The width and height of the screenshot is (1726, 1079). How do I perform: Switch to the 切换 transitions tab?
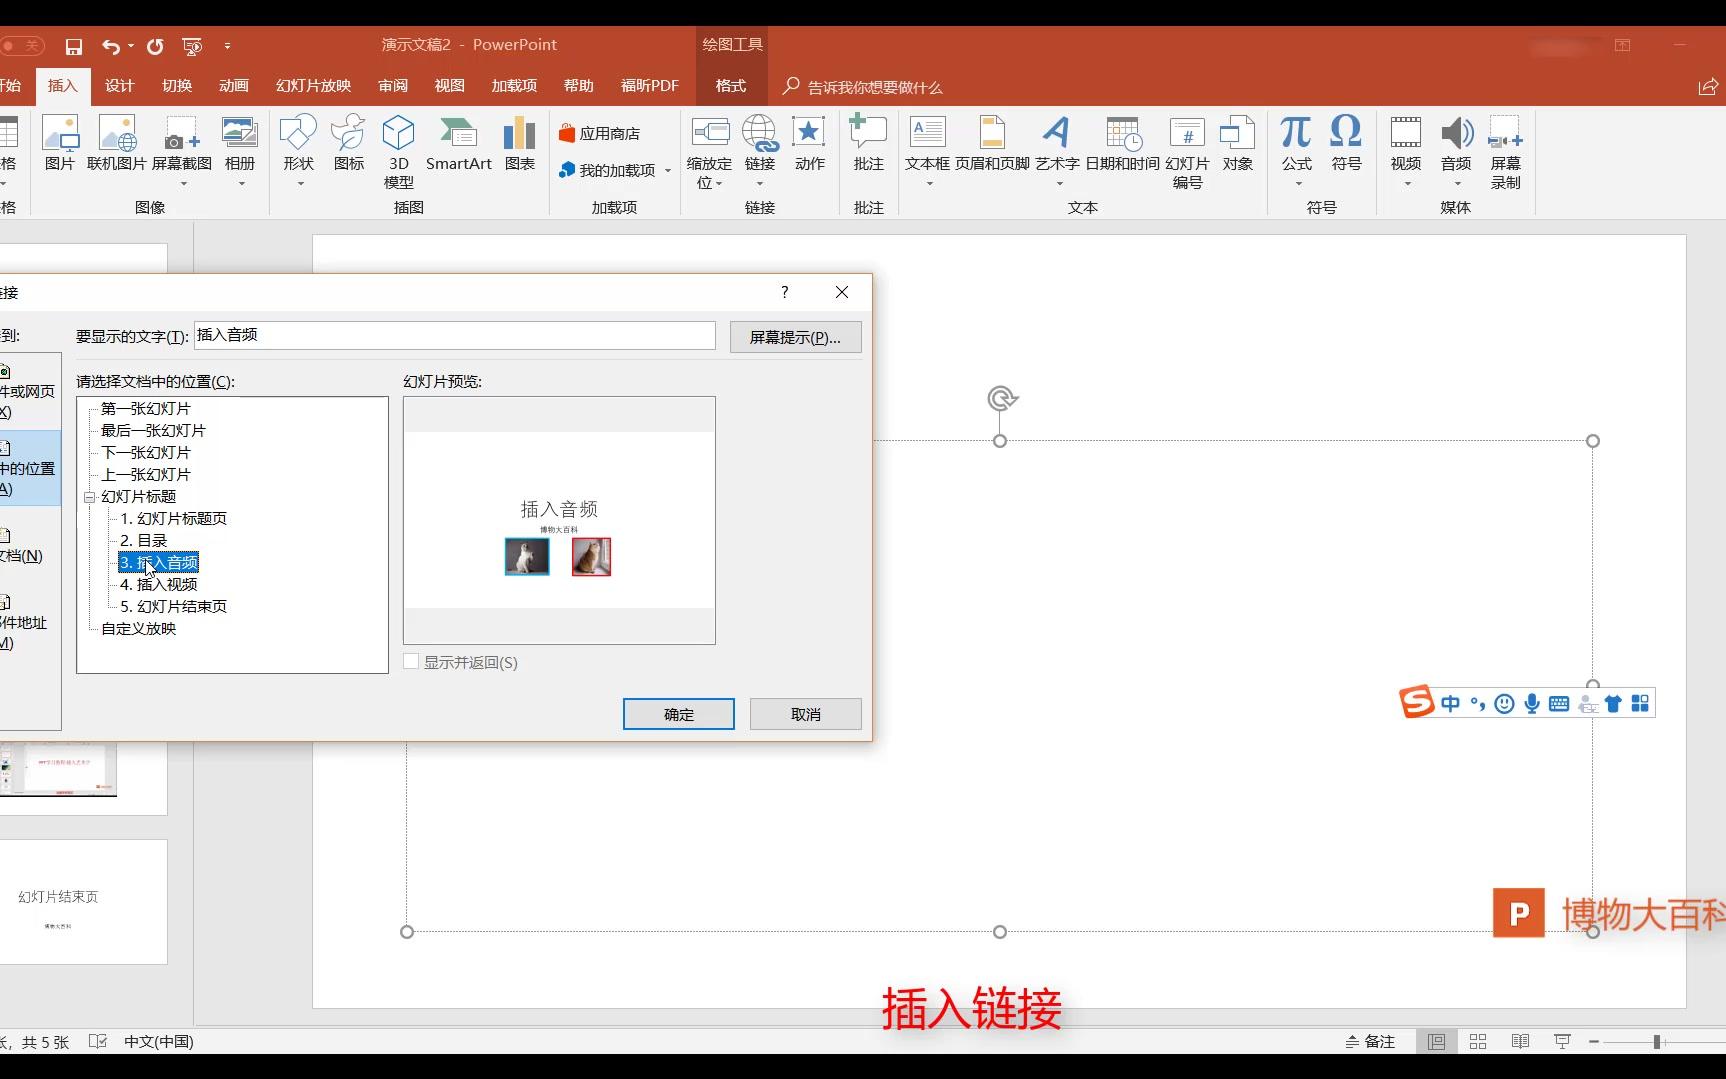tap(177, 86)
